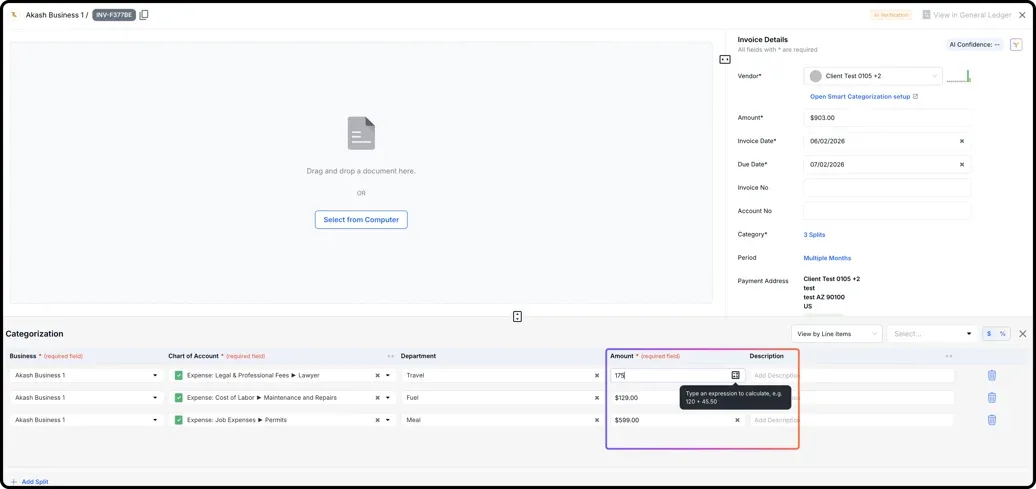Screen dimensions: 1036x489
Task: Clear the Meal department value
Action: [x=596, y=420]
